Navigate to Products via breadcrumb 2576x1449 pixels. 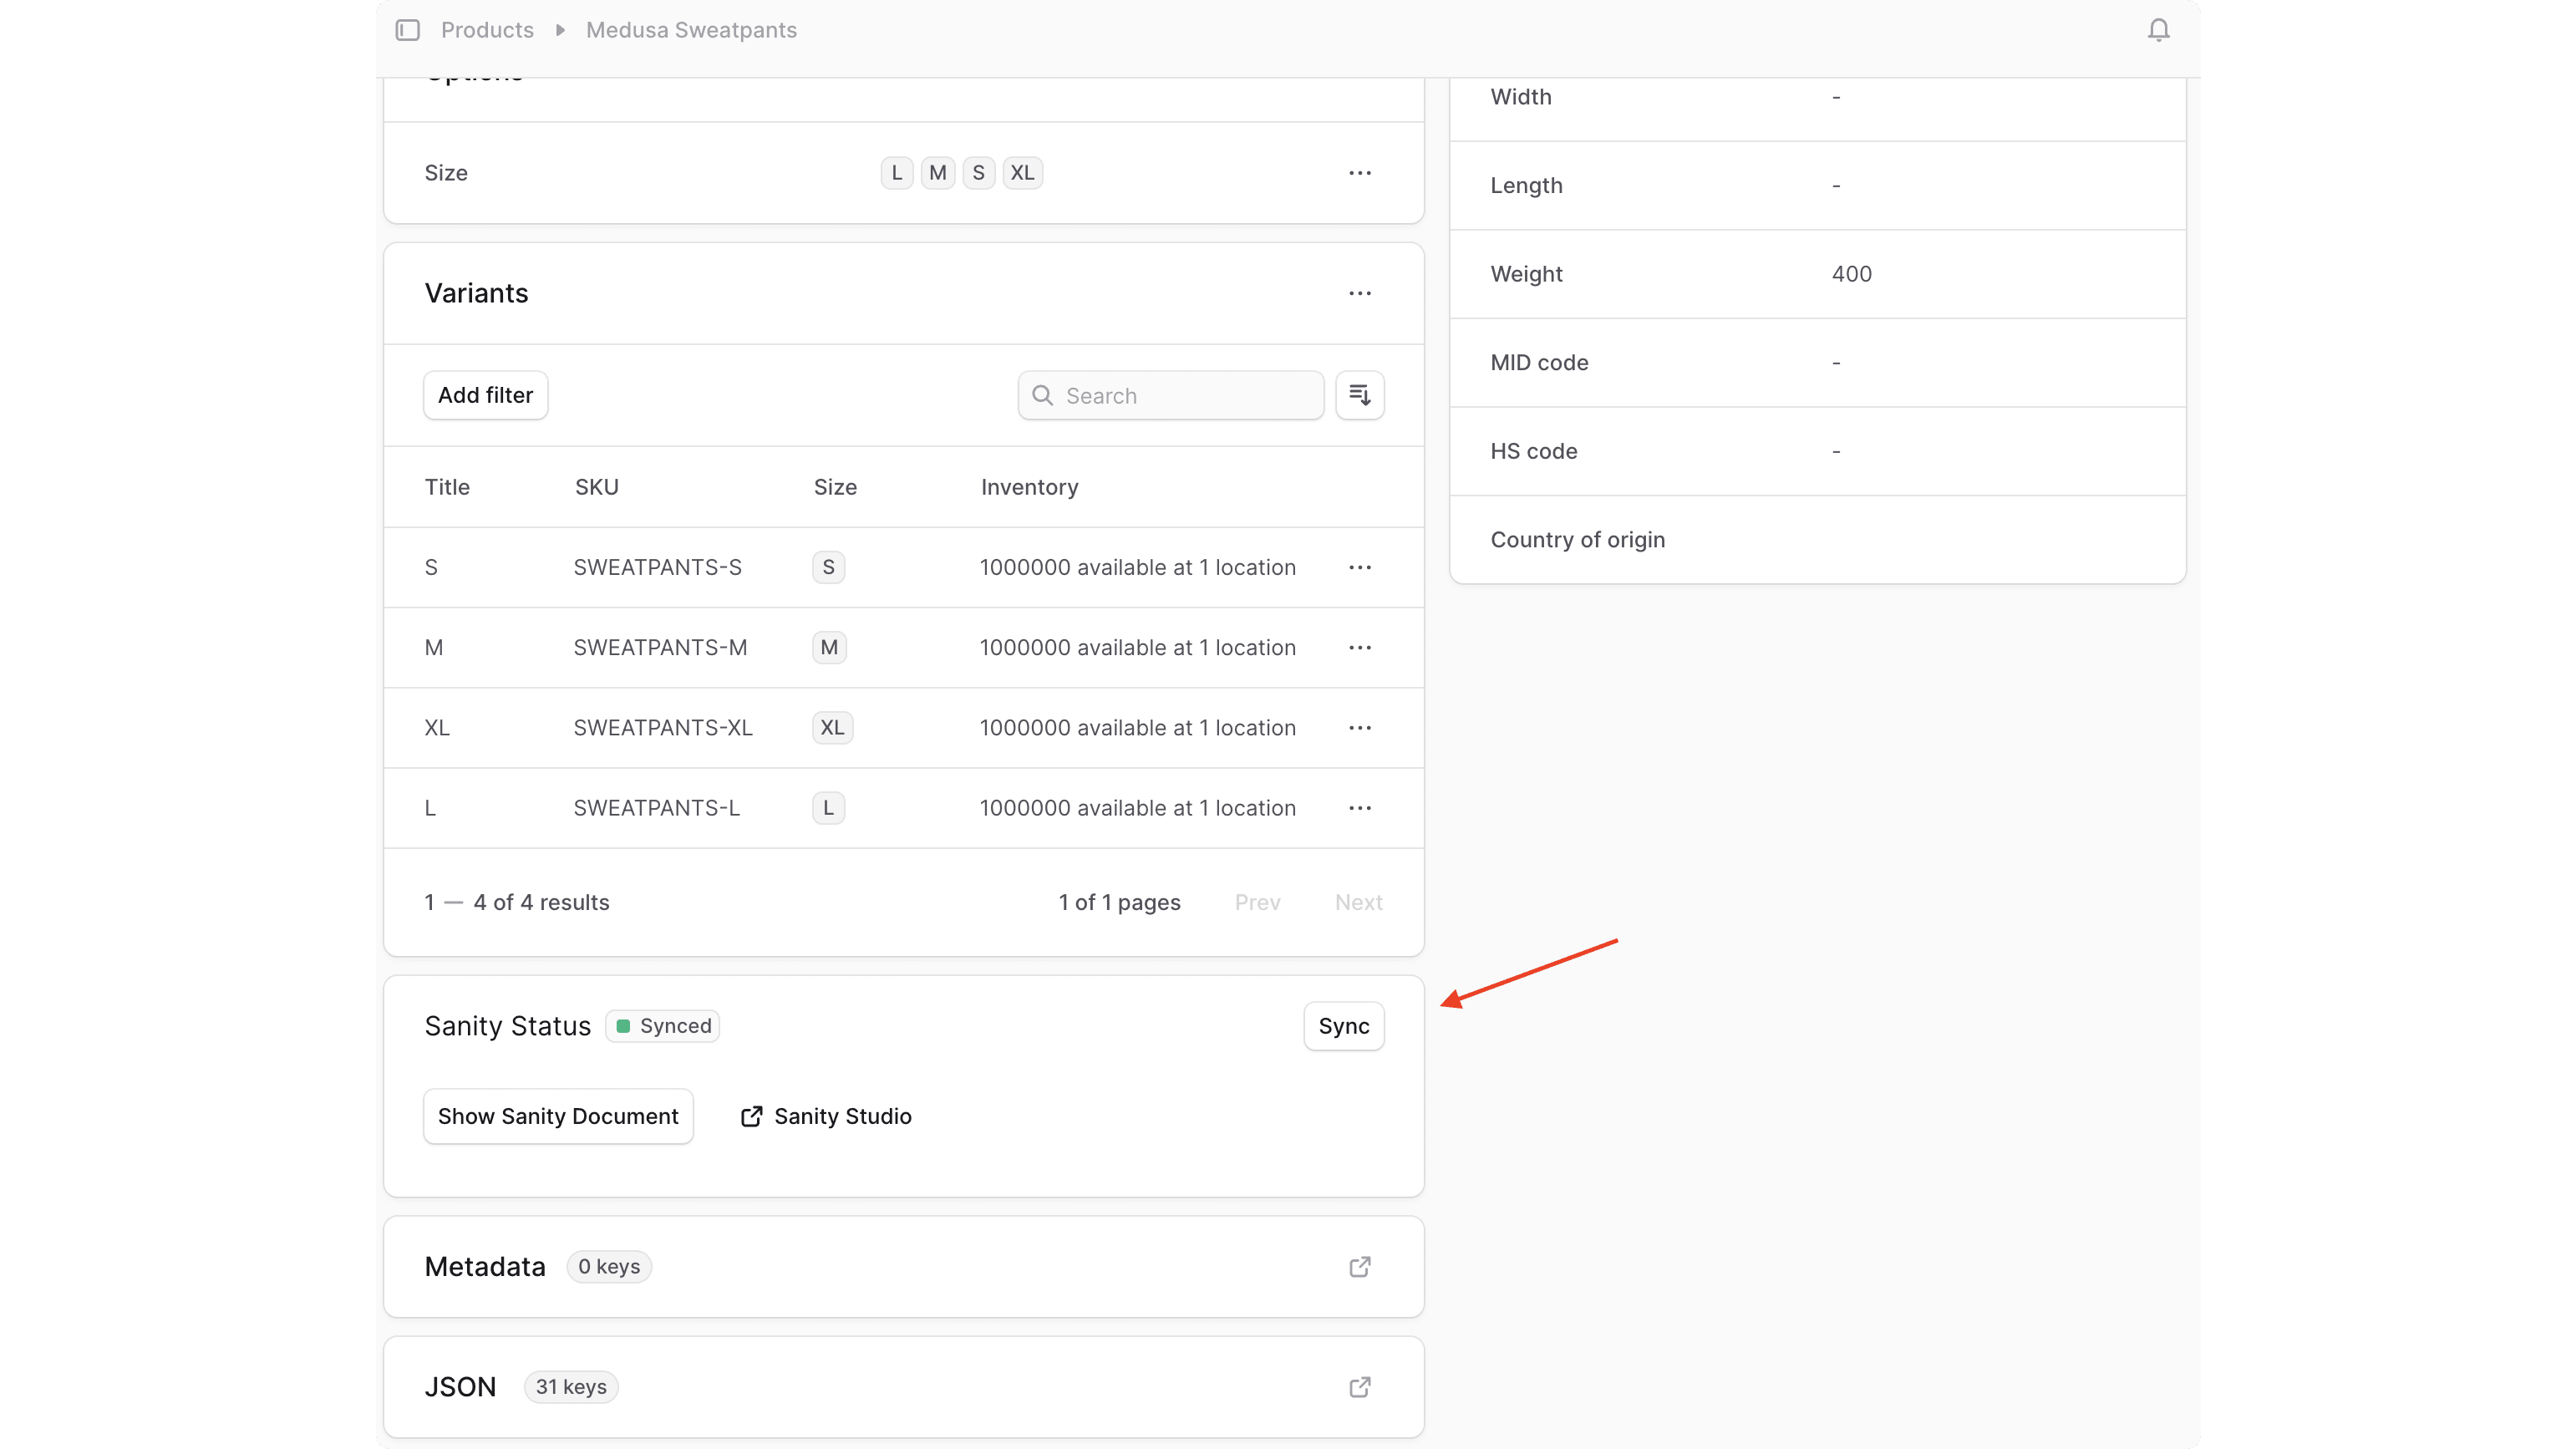coord(487,29)
